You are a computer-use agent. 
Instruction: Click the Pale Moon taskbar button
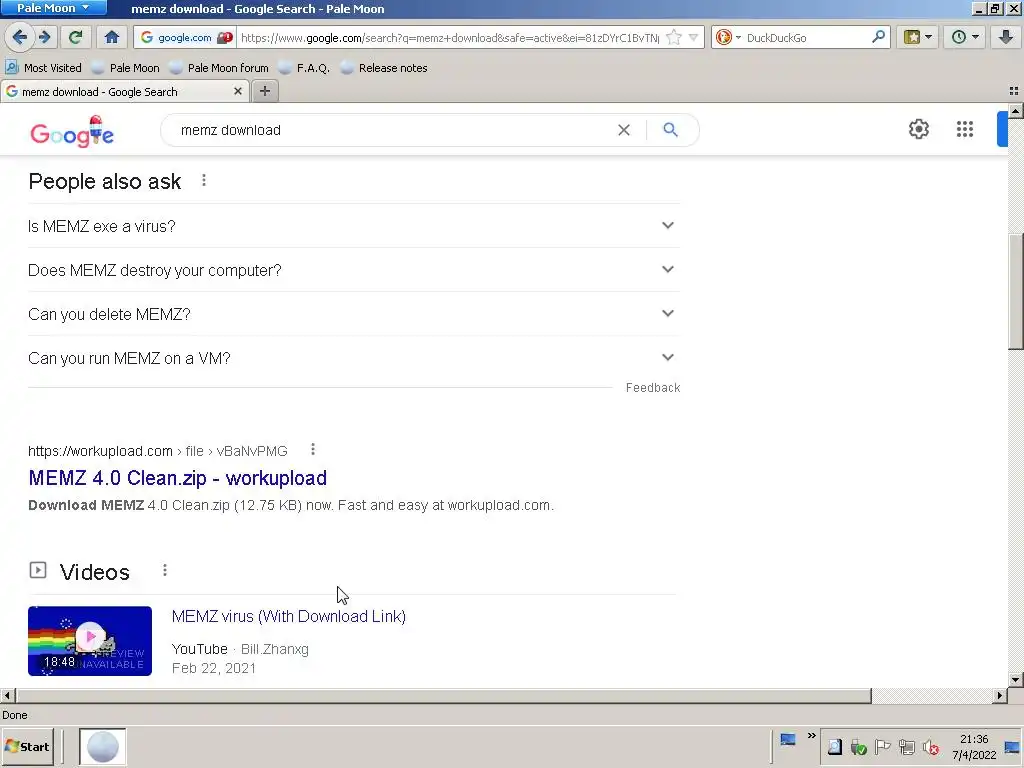coord(103,746)
